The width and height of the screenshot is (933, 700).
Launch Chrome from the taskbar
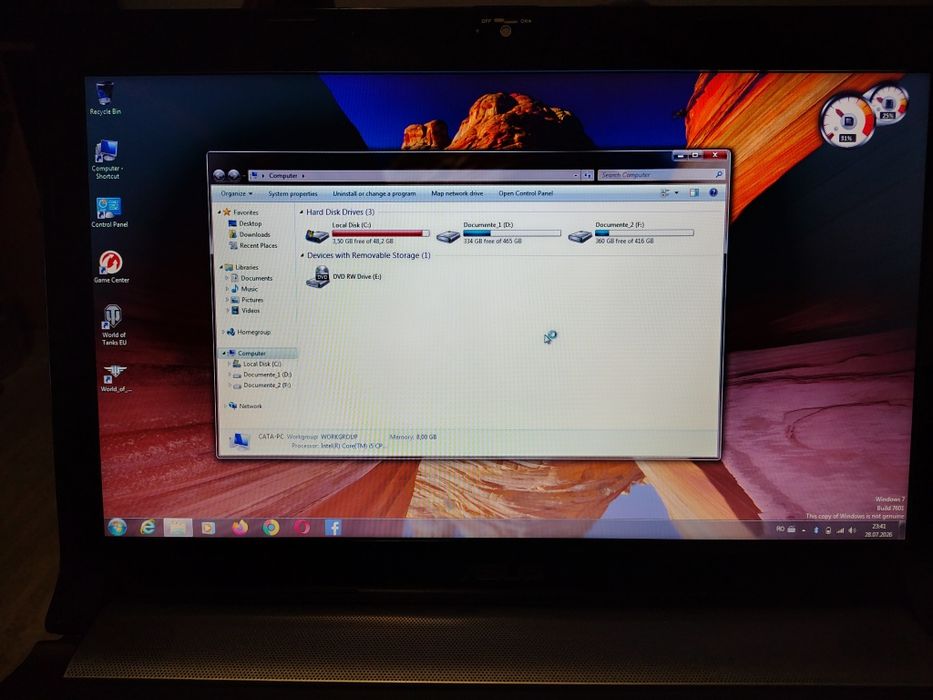coord(271,527)
